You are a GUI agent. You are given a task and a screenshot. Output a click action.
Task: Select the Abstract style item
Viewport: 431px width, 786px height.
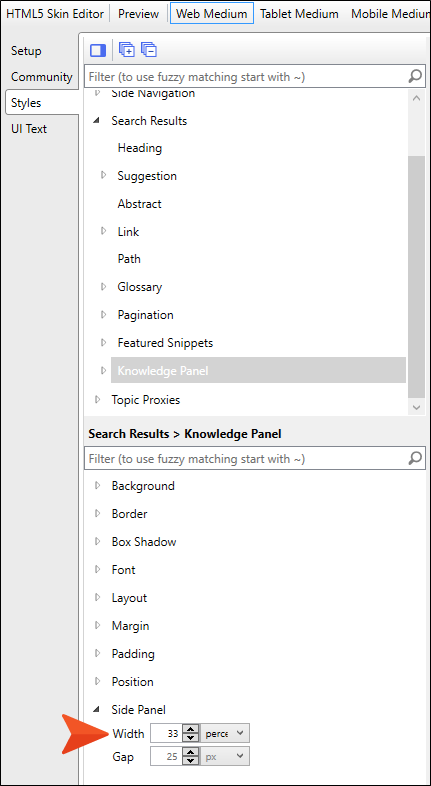tap(139, 204)
